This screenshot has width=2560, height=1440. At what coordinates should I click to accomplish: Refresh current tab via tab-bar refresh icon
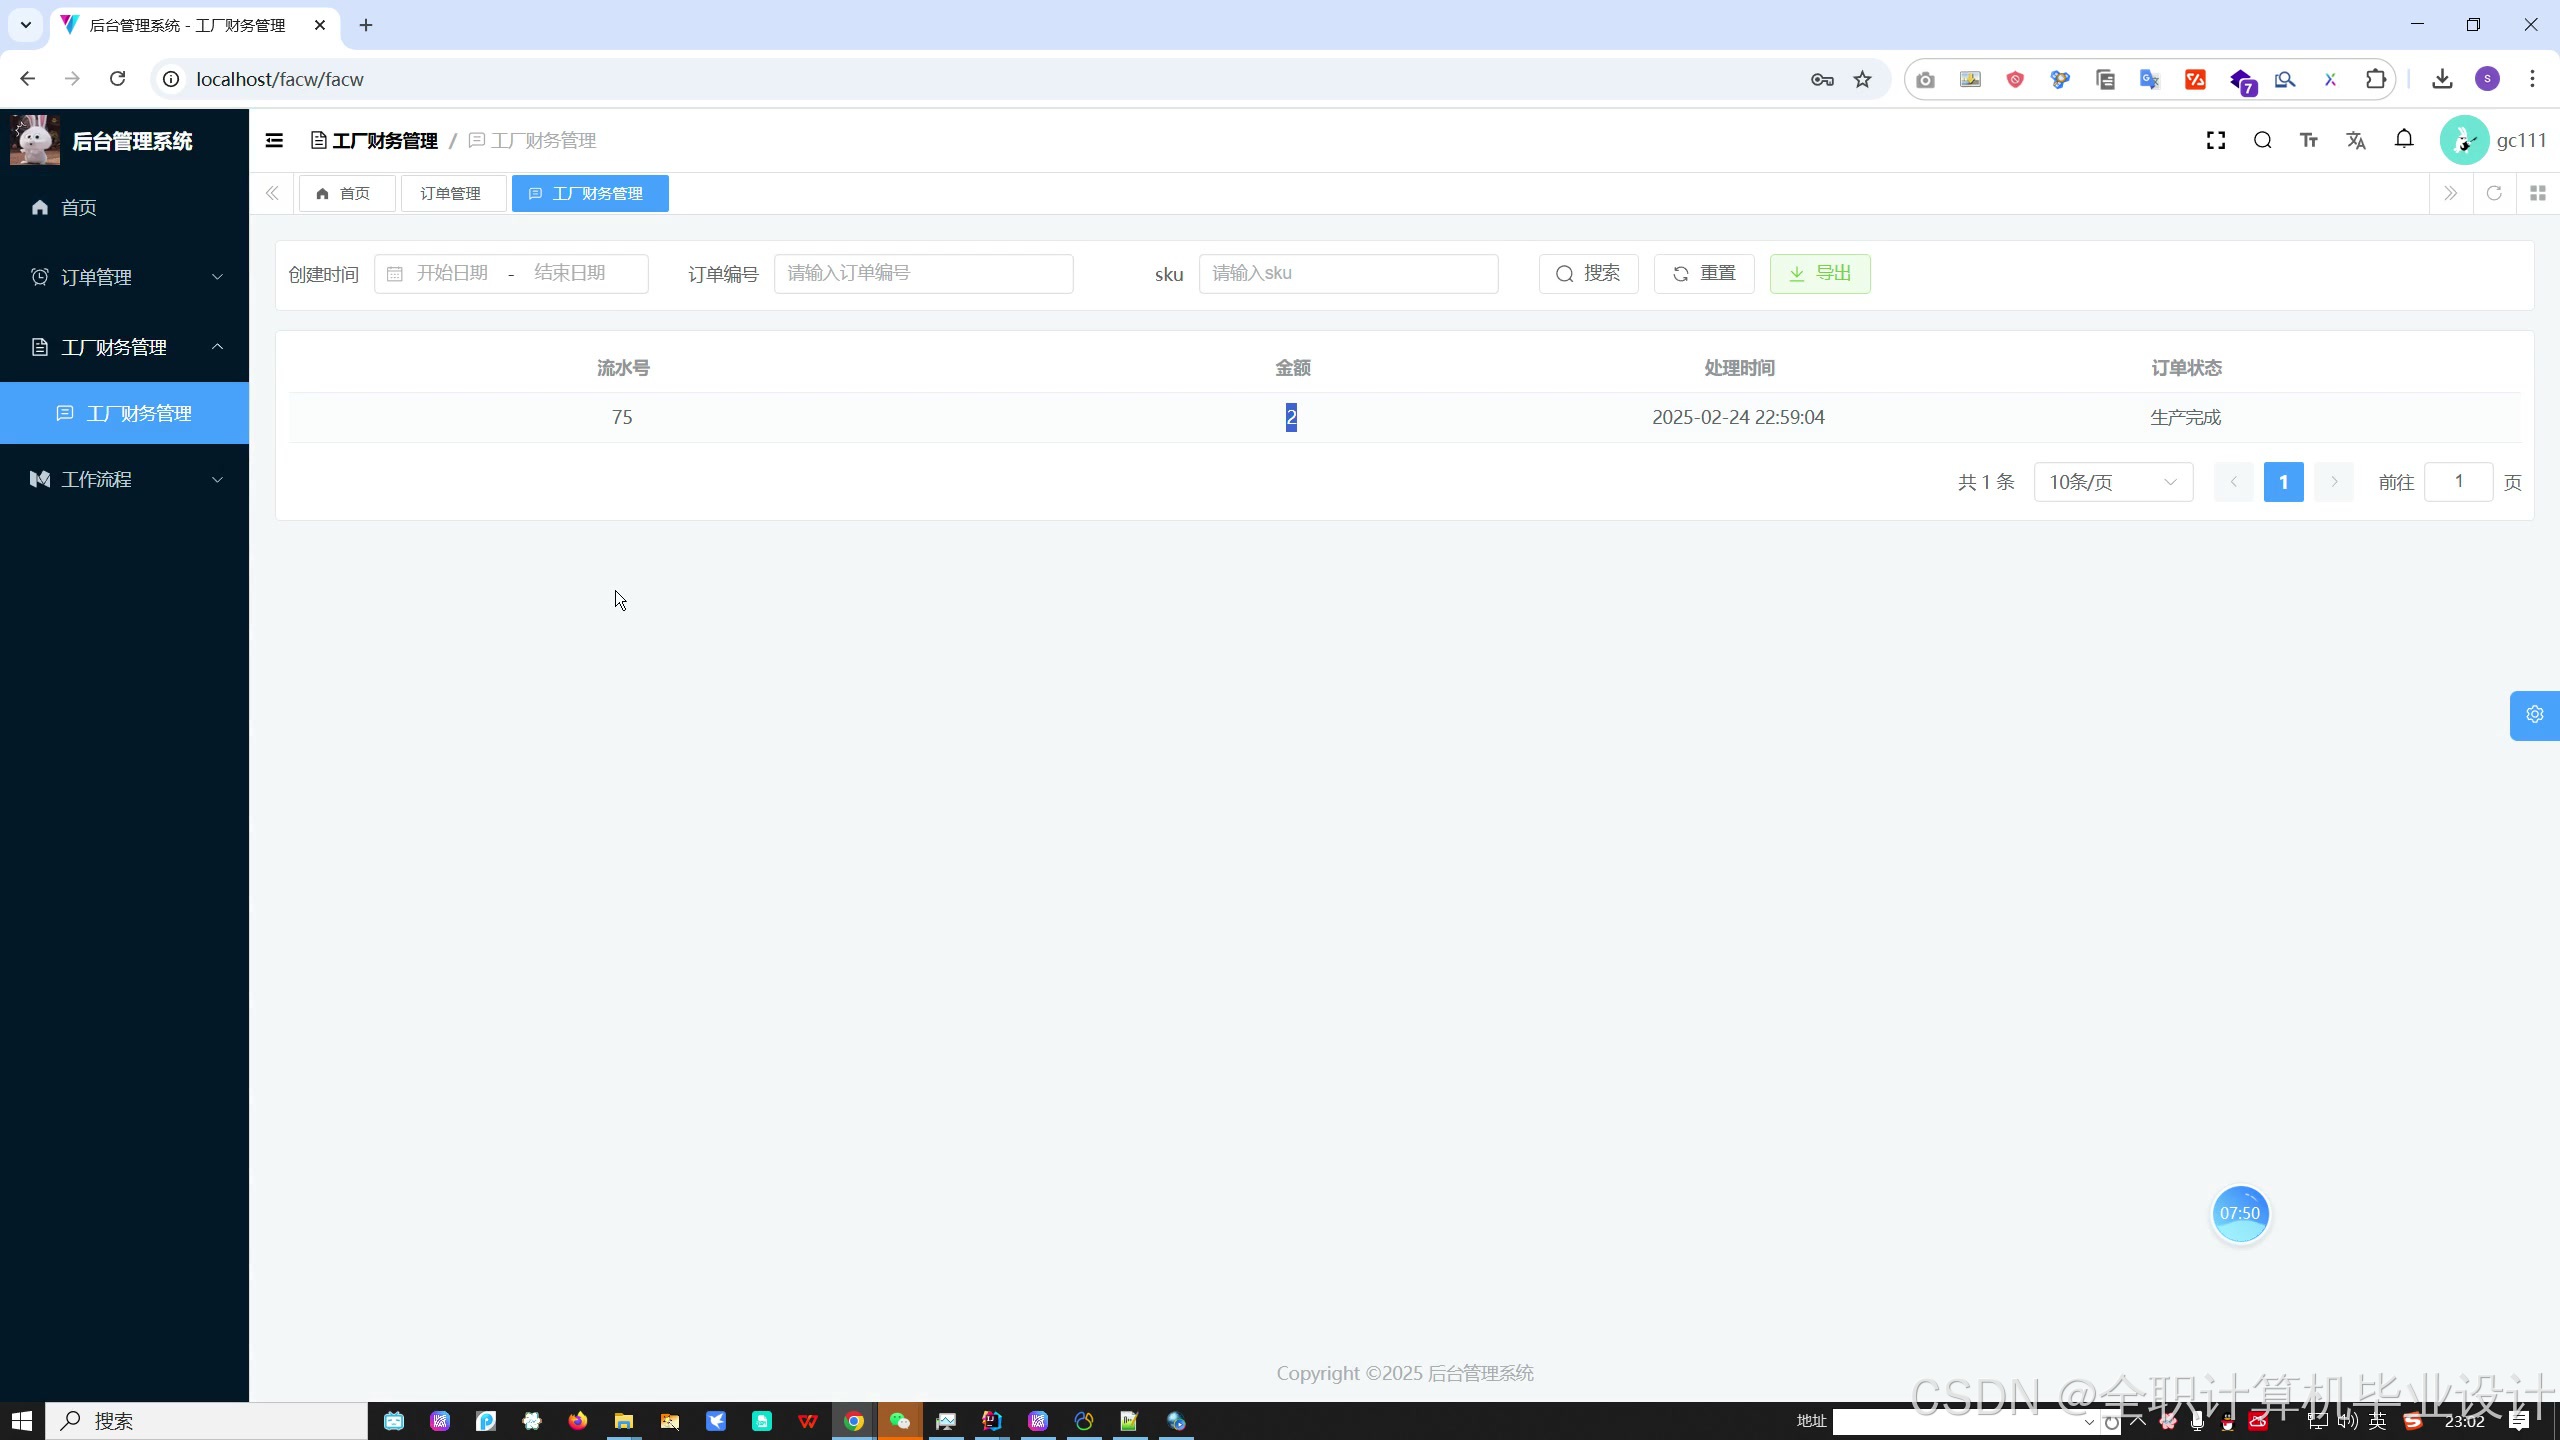(x=2494, y=193)
